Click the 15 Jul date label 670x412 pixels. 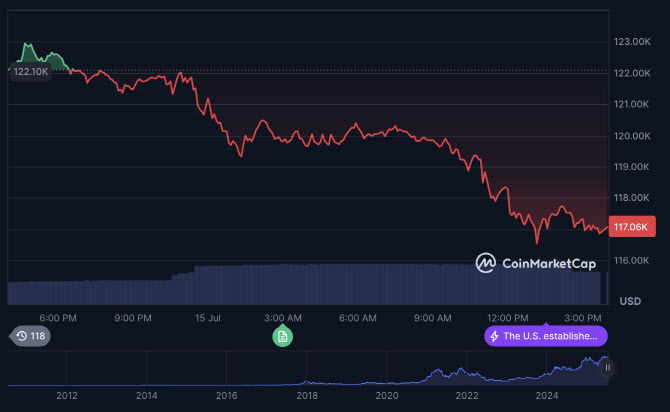click(x=207, y=318)
